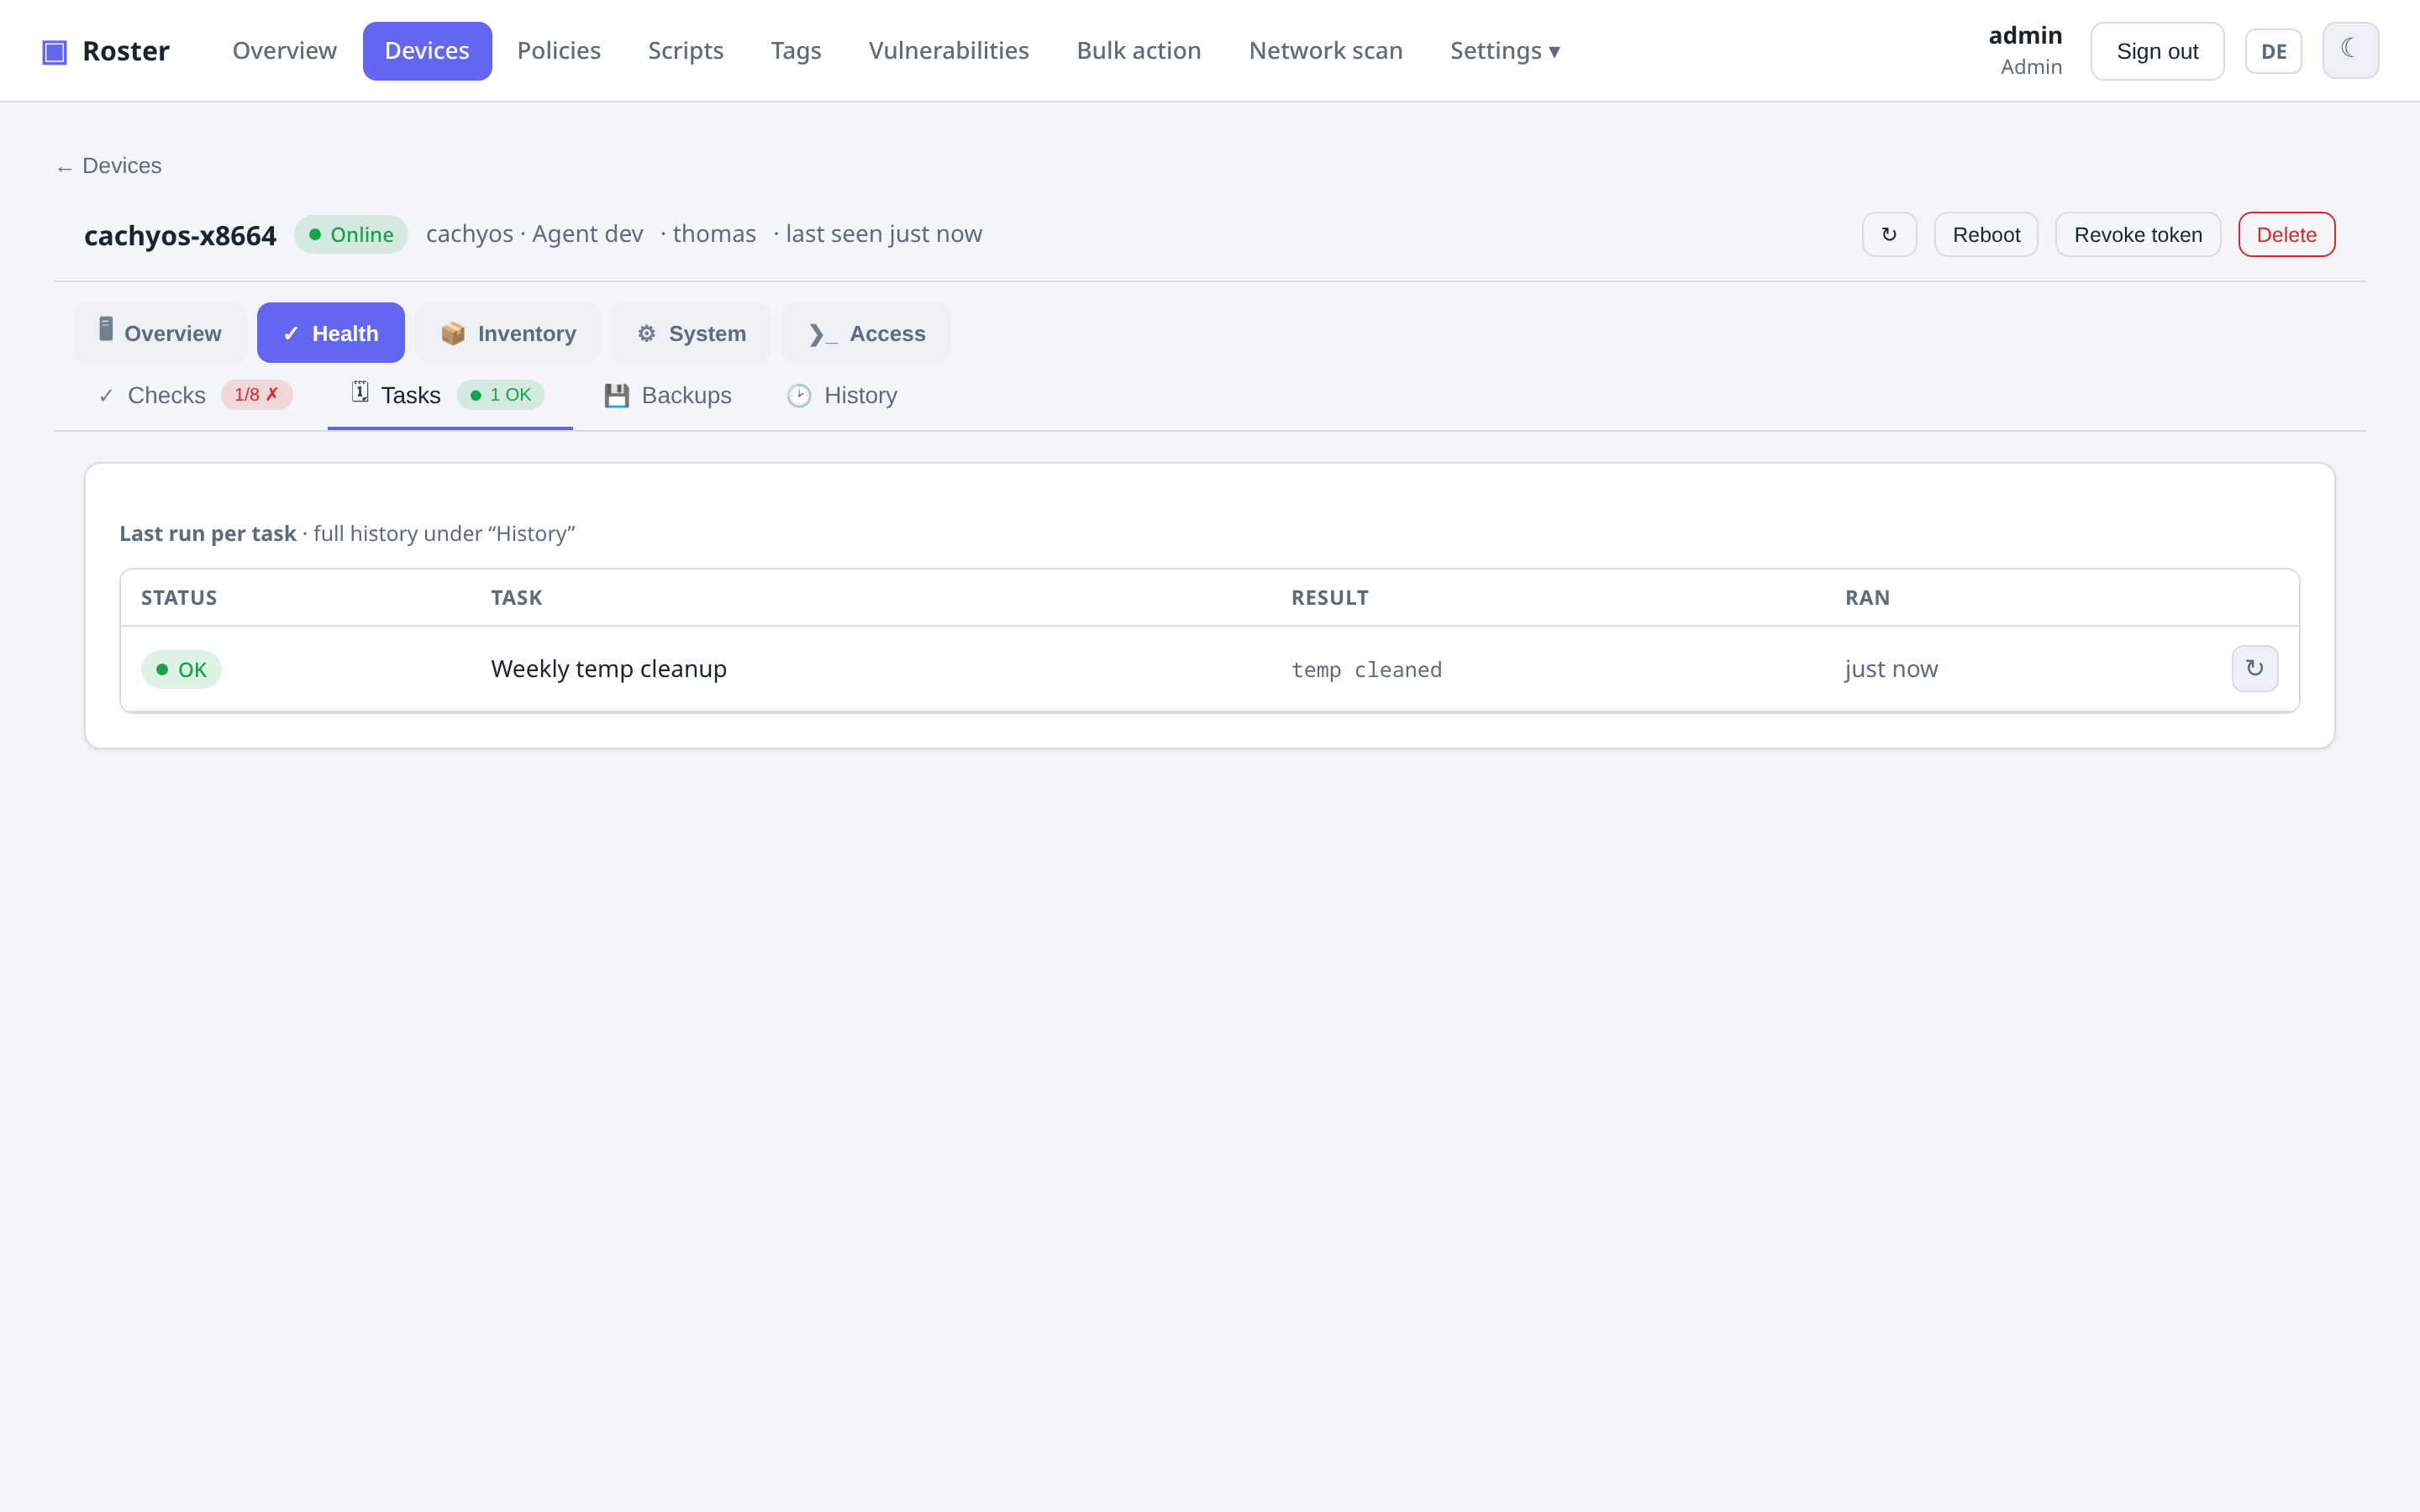This screenshot has height=1512, width=2420.
Task: Click the 1 OK tasks badge
Action: point(501,395)
